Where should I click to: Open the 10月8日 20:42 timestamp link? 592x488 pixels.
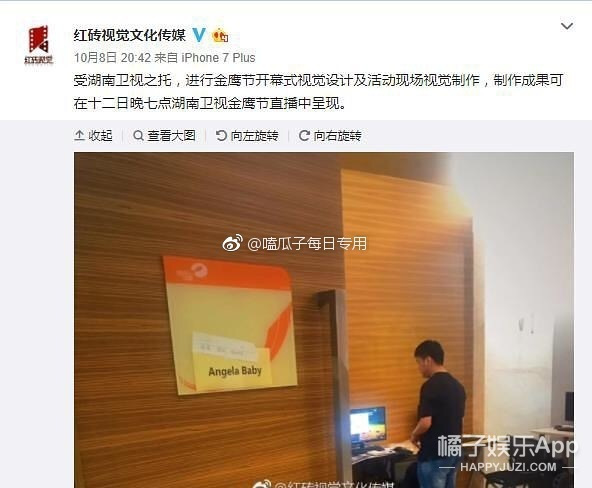[112, 58]
